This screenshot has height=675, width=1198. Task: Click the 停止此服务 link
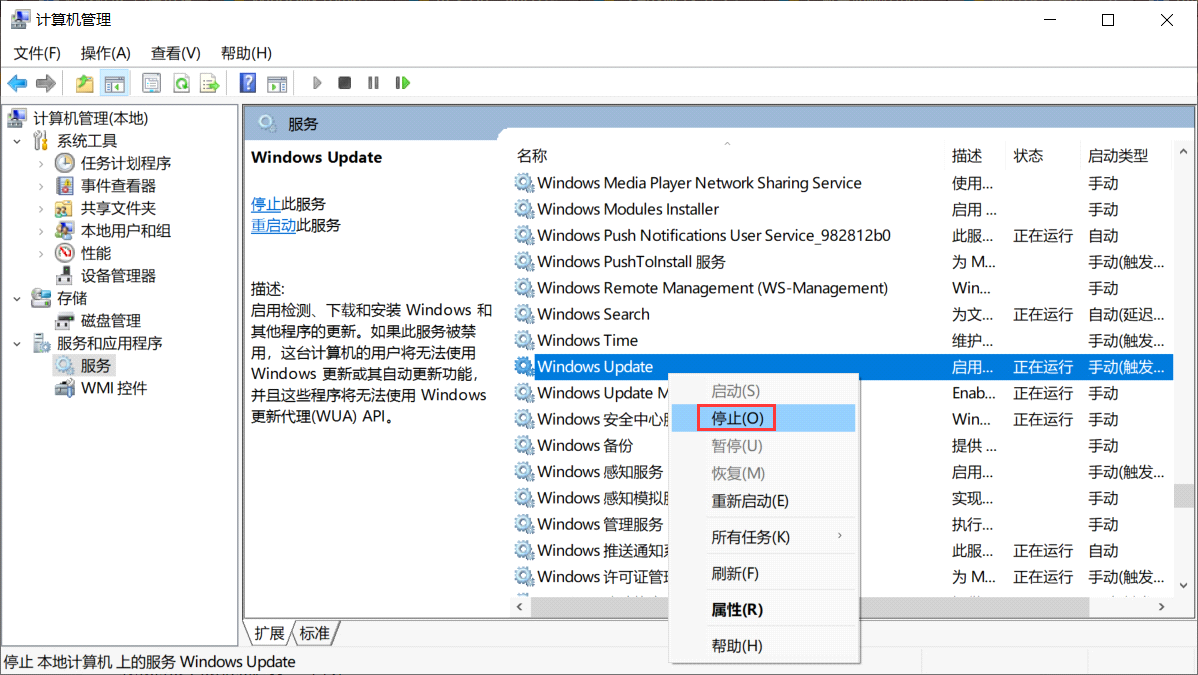270,203
